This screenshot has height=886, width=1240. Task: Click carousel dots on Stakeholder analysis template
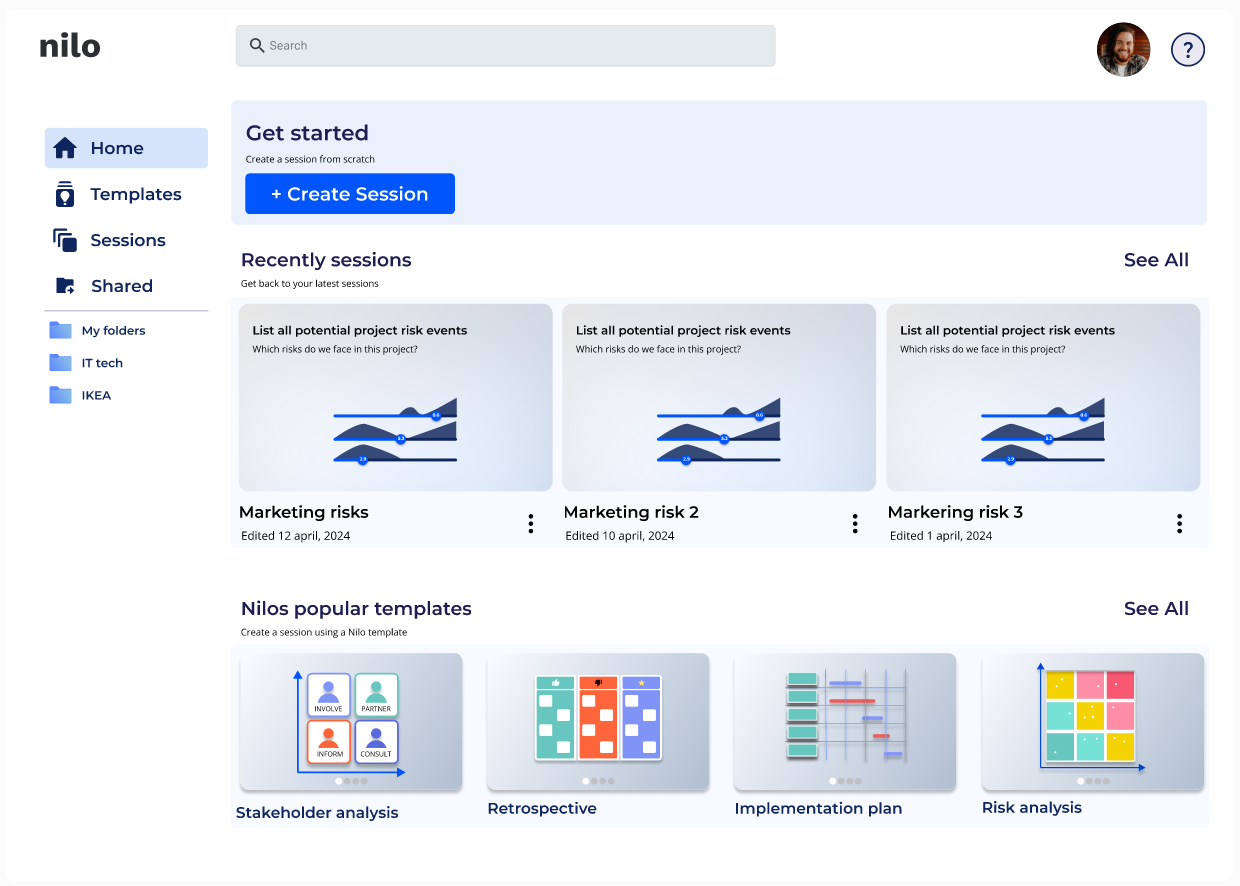click(351, 781)
